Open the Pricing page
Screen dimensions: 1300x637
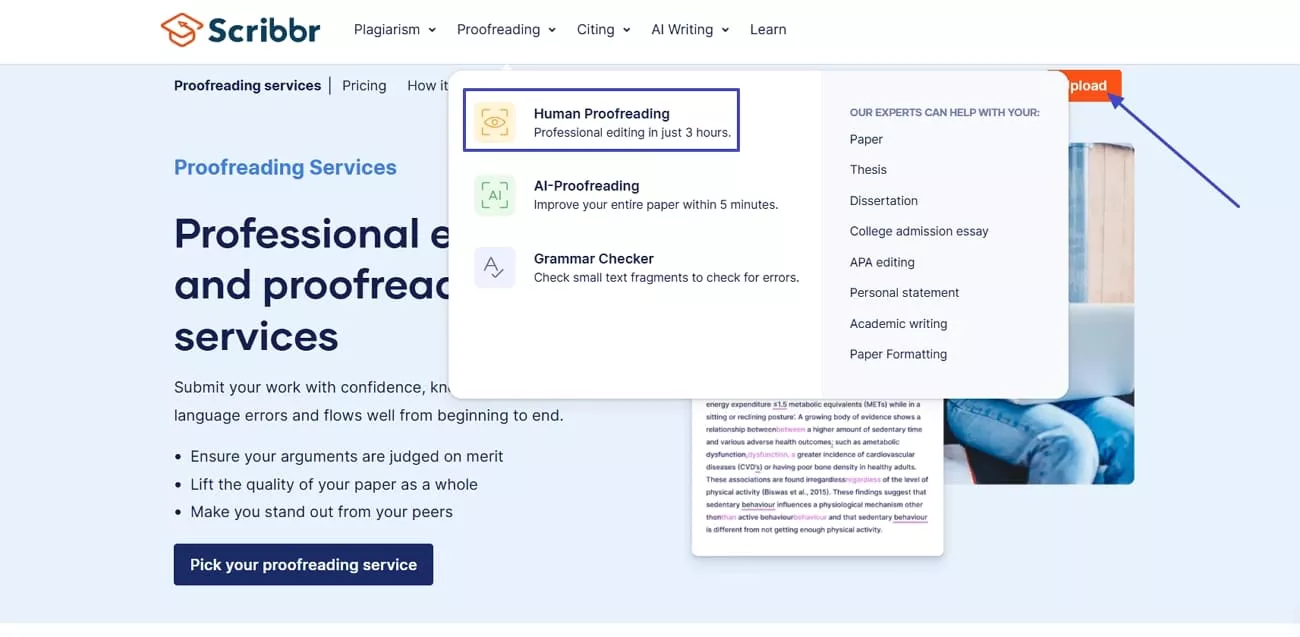pyautogui.click(x=364, y=85)
